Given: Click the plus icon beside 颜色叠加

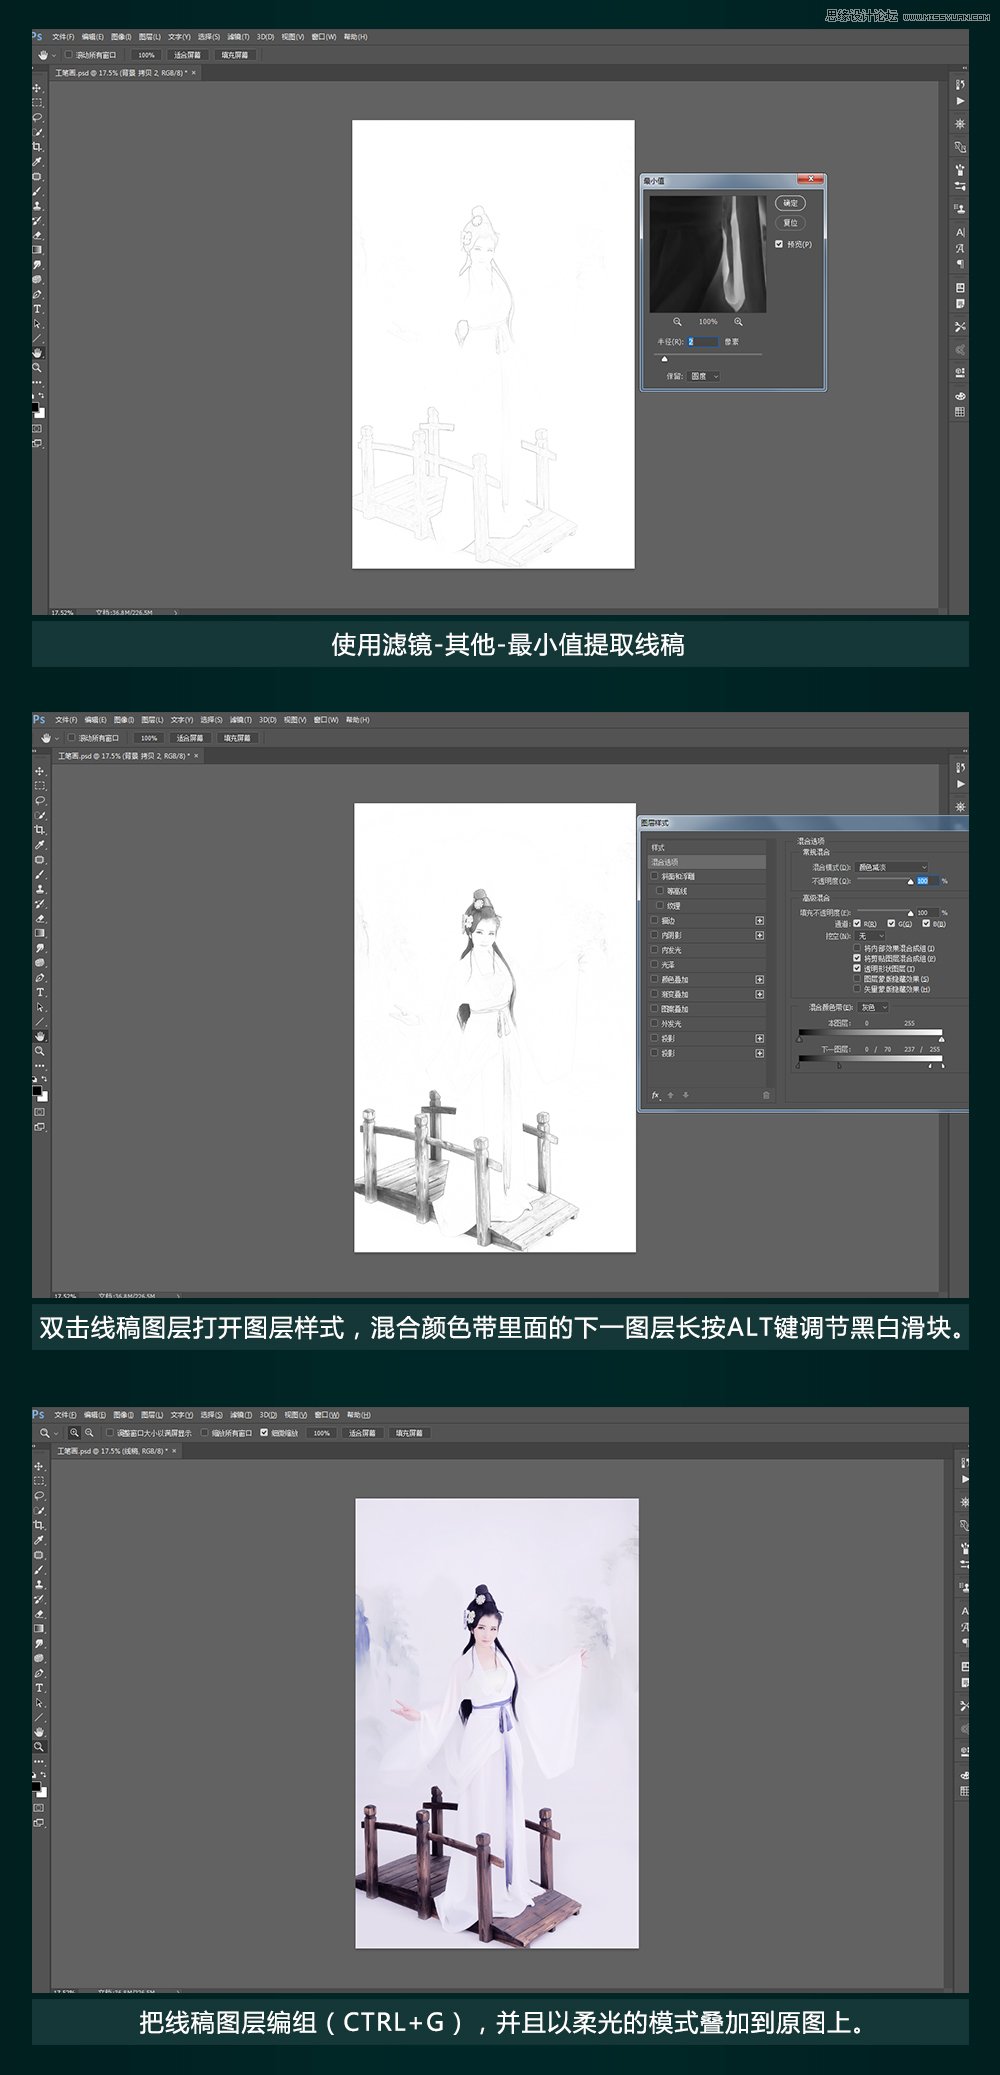Looking at the screenshot, I should click(x=760, y=979).
